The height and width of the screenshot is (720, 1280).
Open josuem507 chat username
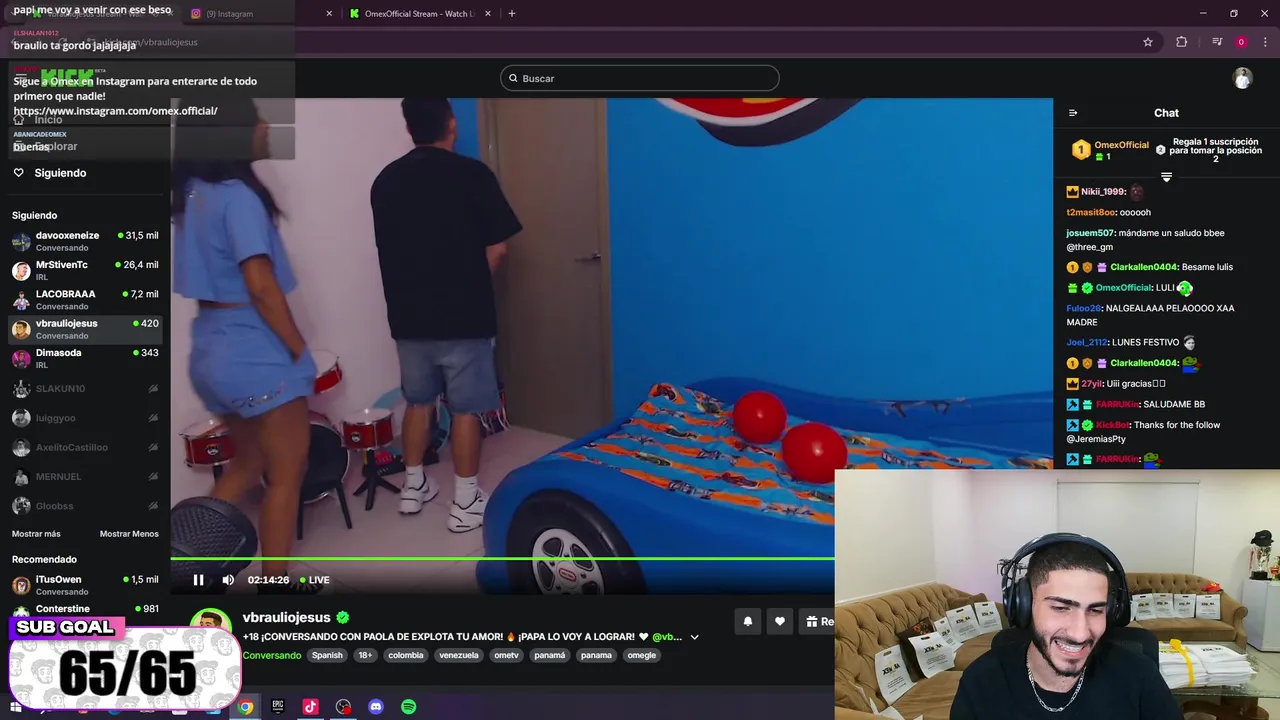click(1089, 233)
